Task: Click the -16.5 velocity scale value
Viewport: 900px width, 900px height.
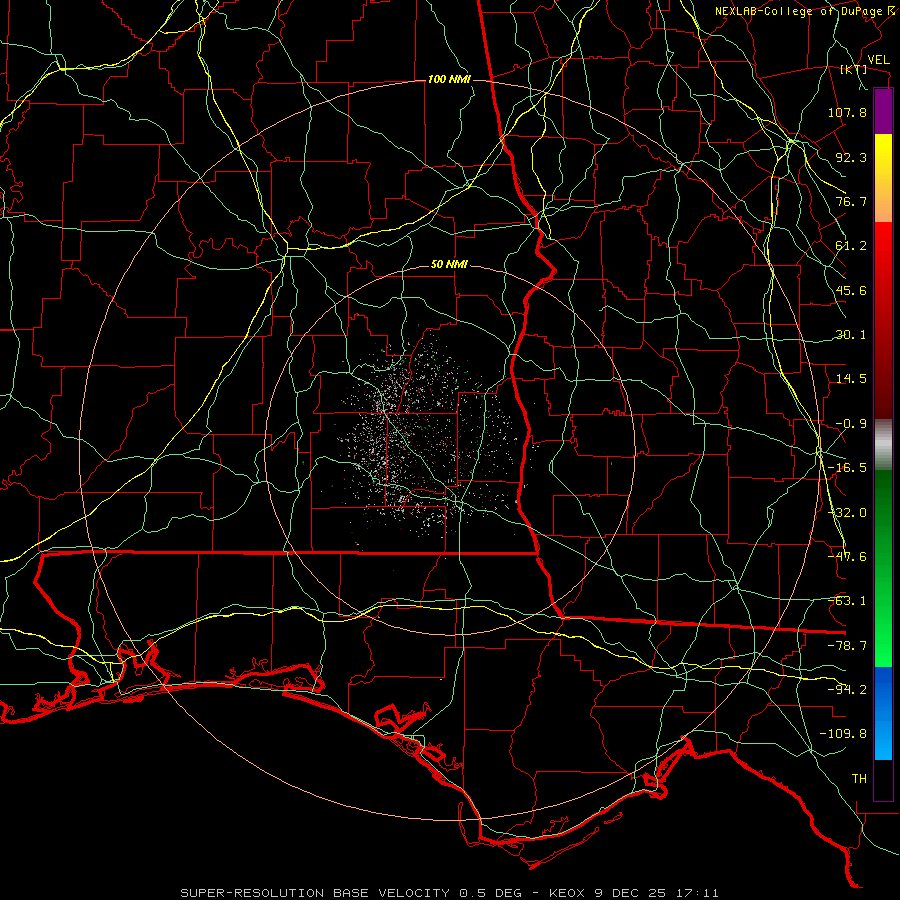Action: 847,468
